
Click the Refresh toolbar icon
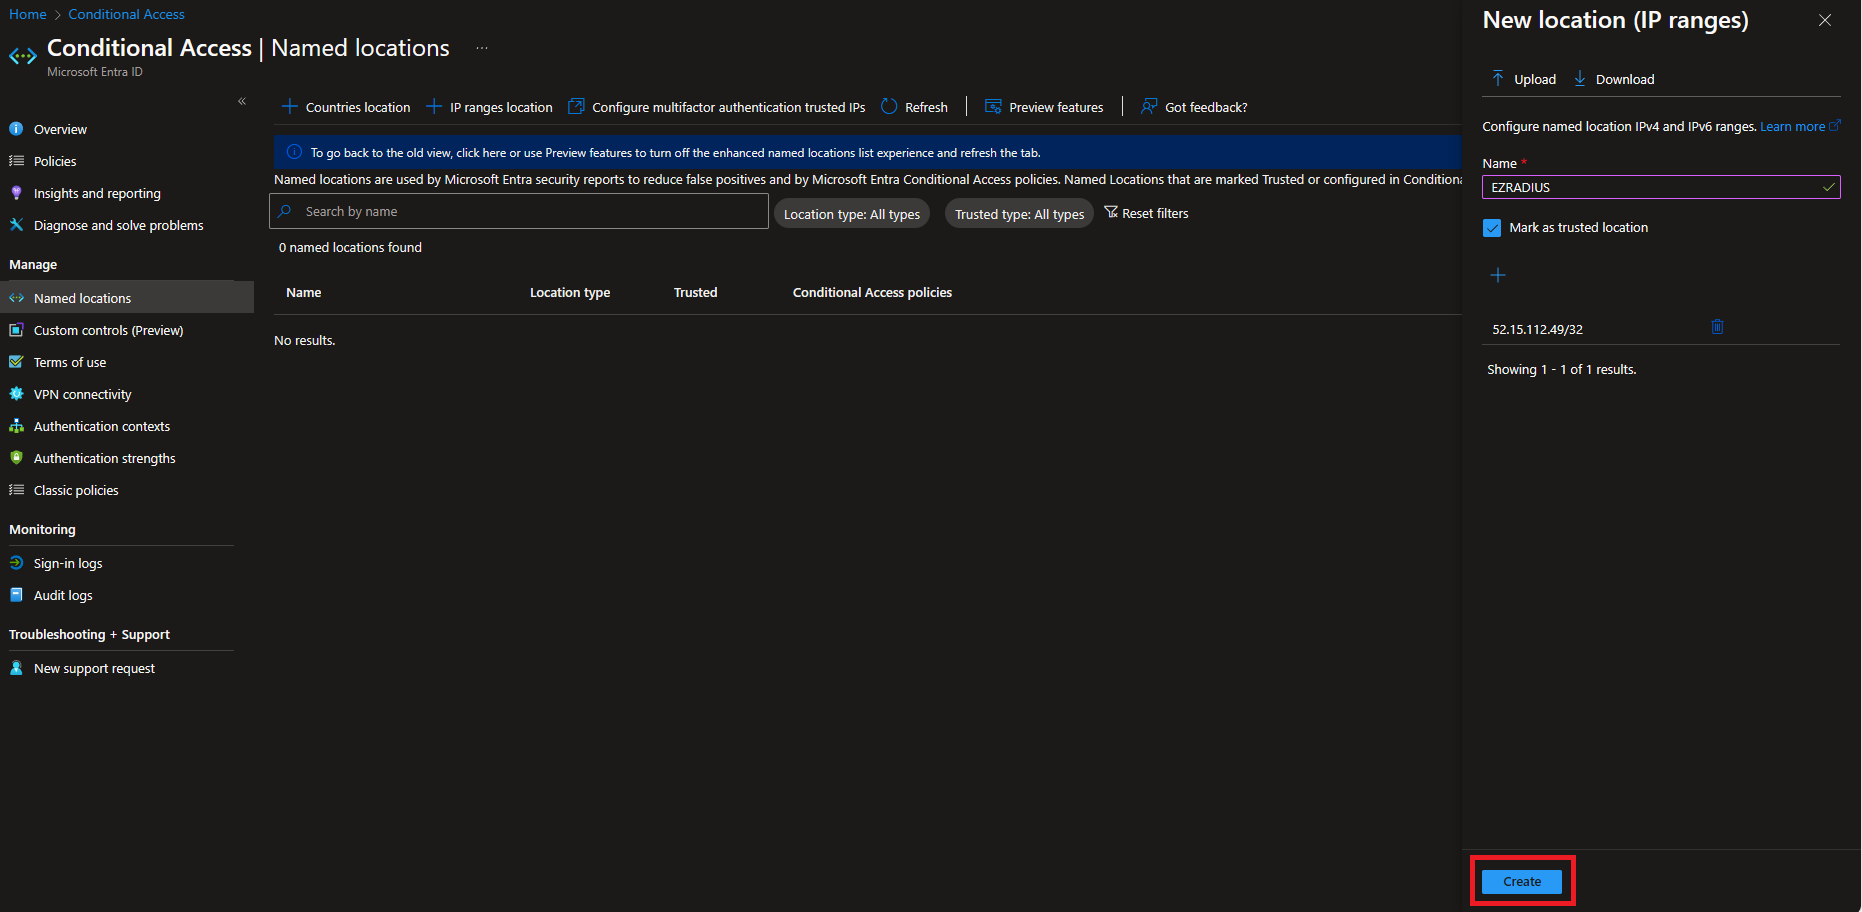click(x=889, y=107)
